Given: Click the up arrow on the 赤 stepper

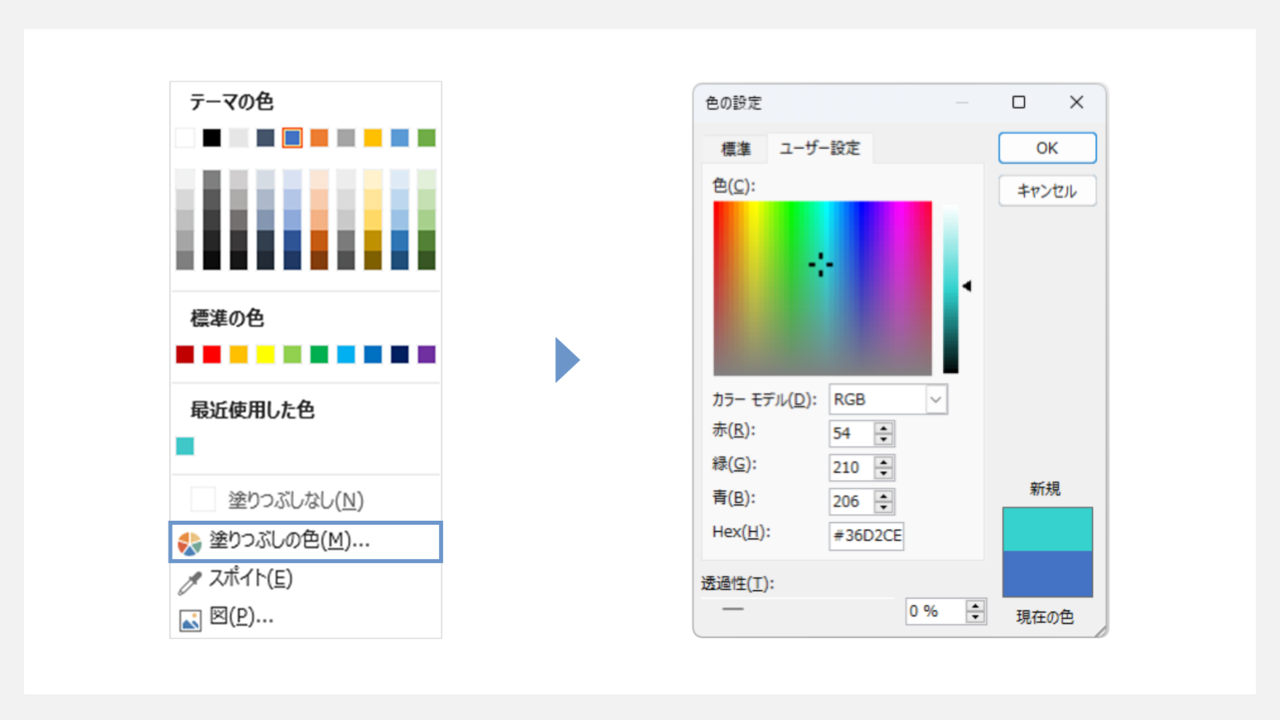Looking at the screenshot, I should (884, 429).
